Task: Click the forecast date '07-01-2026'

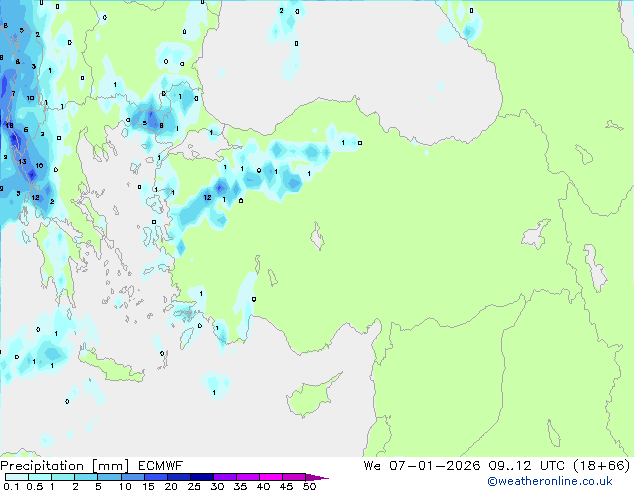Action: 435,466
